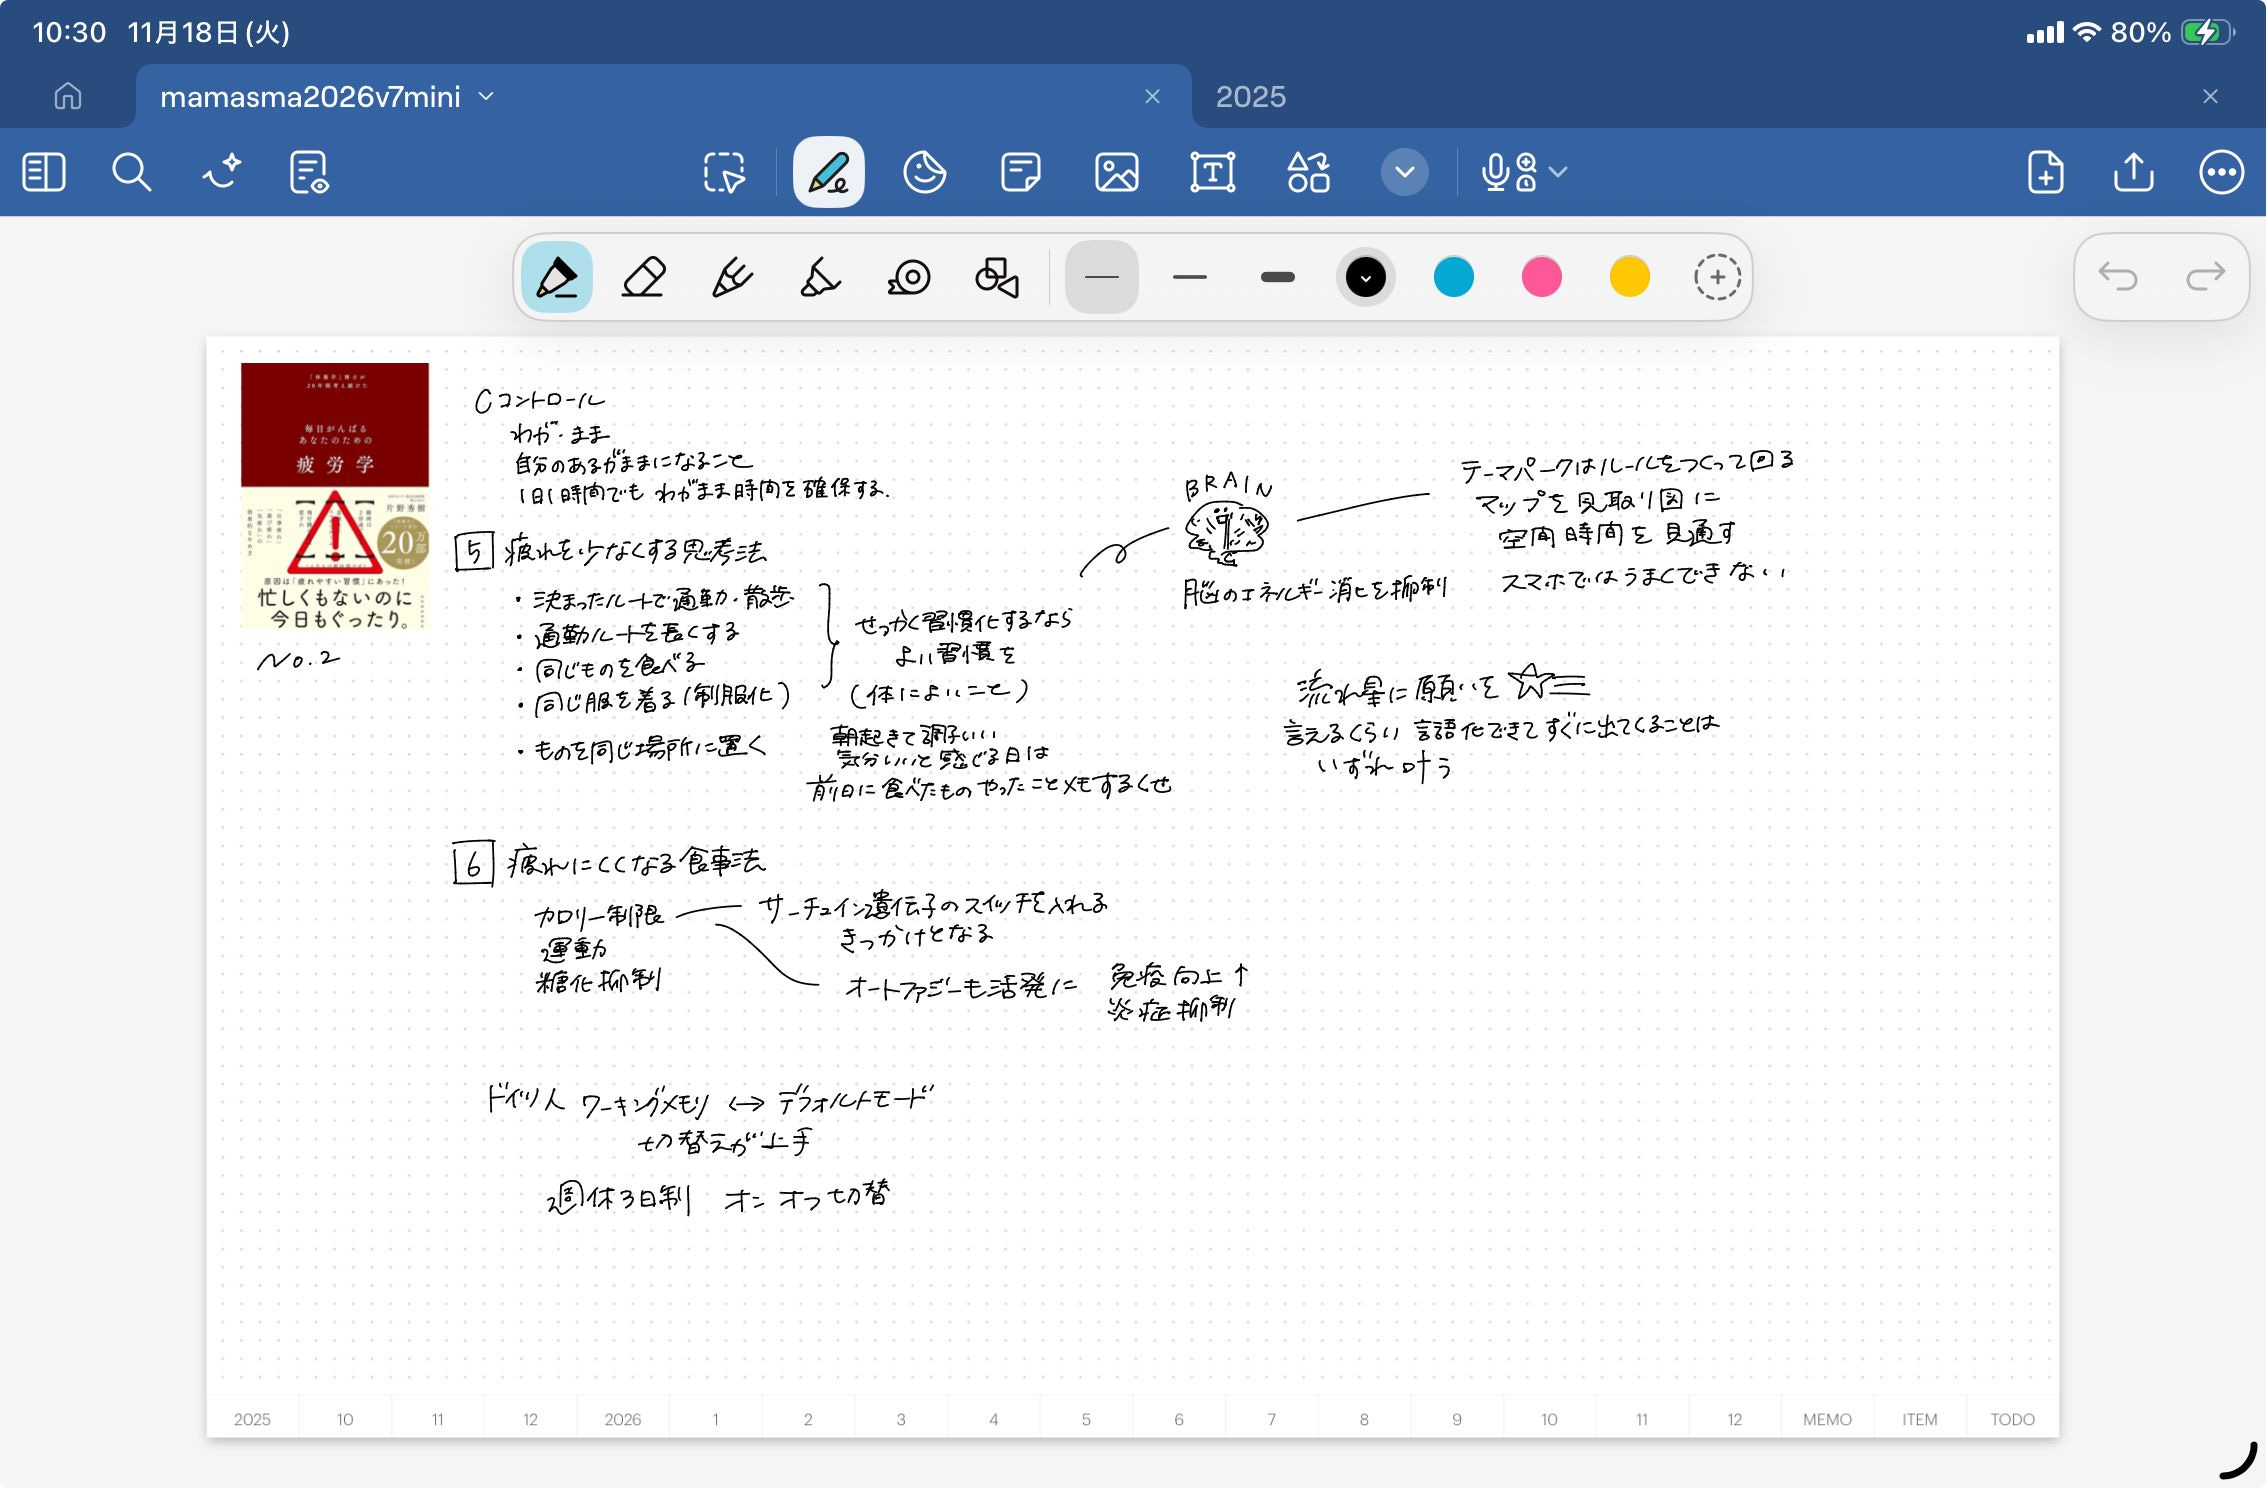Switch to the 2025 document tab

tap(1250, 96)
